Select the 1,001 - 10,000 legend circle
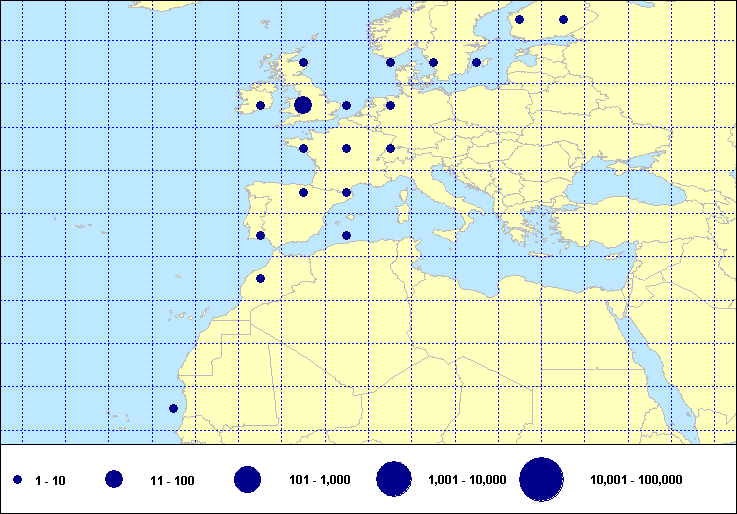The image size is (737, 514). (394, 480)
